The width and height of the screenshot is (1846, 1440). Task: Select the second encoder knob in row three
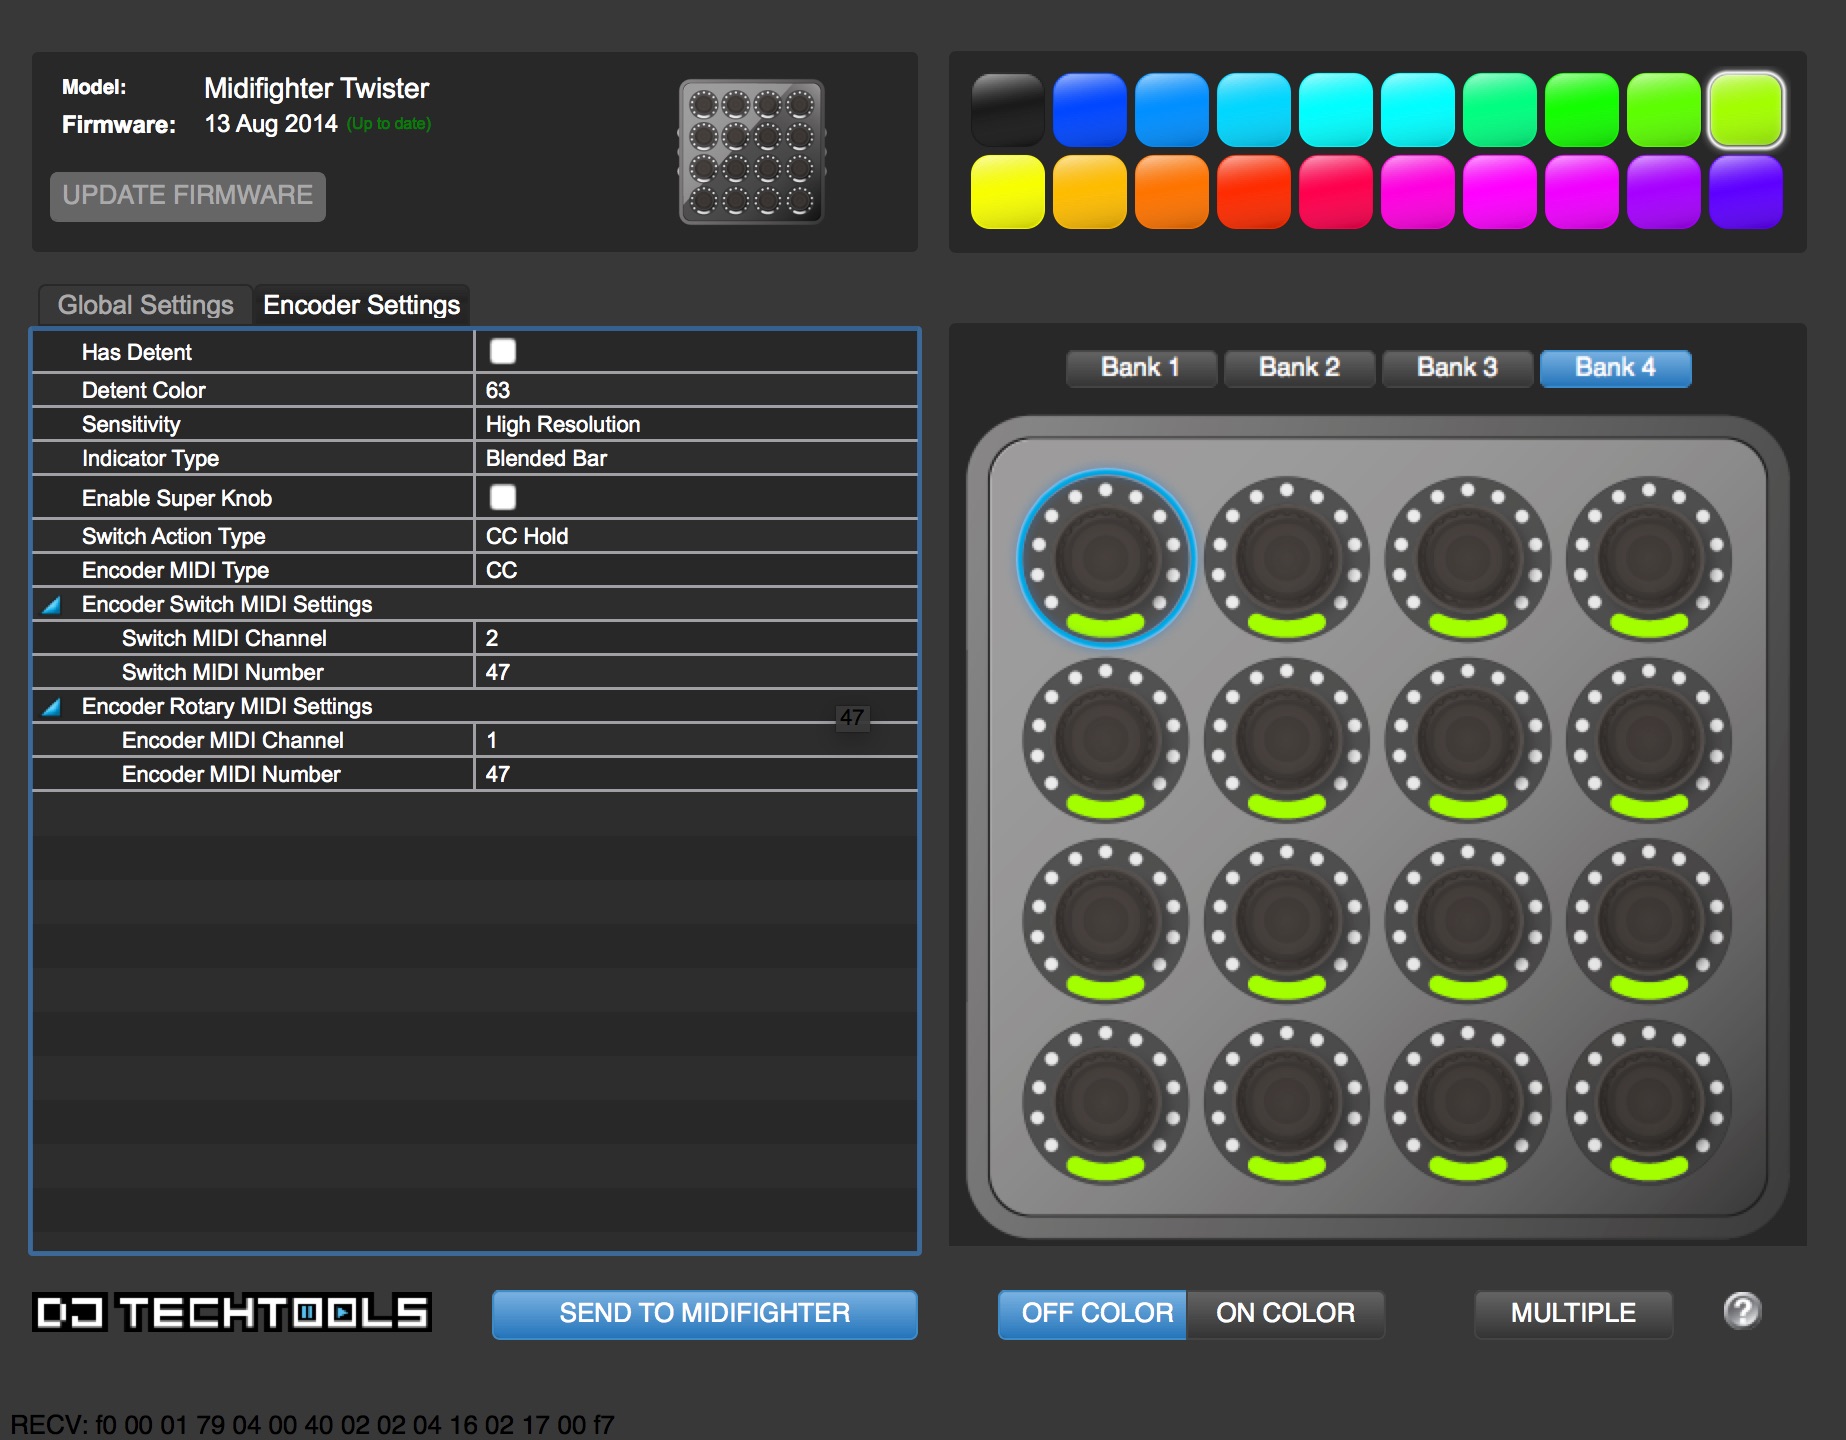coord(1287,921)
